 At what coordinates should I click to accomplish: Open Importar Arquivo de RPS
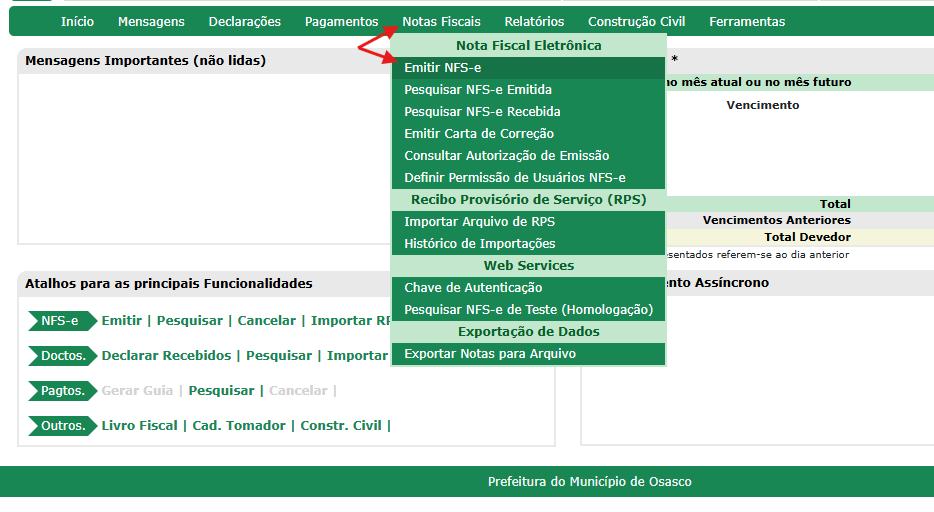pos(479,222)
